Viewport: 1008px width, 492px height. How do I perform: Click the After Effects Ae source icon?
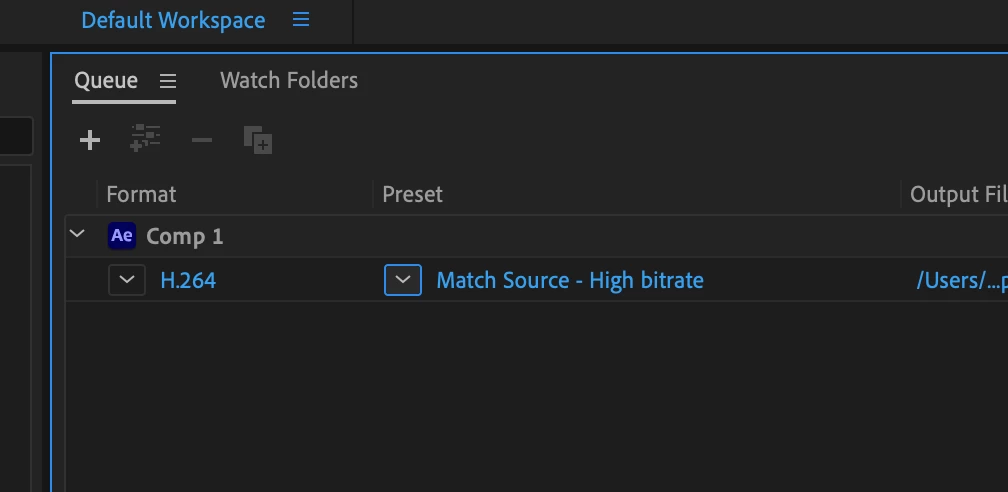(122, 236)
